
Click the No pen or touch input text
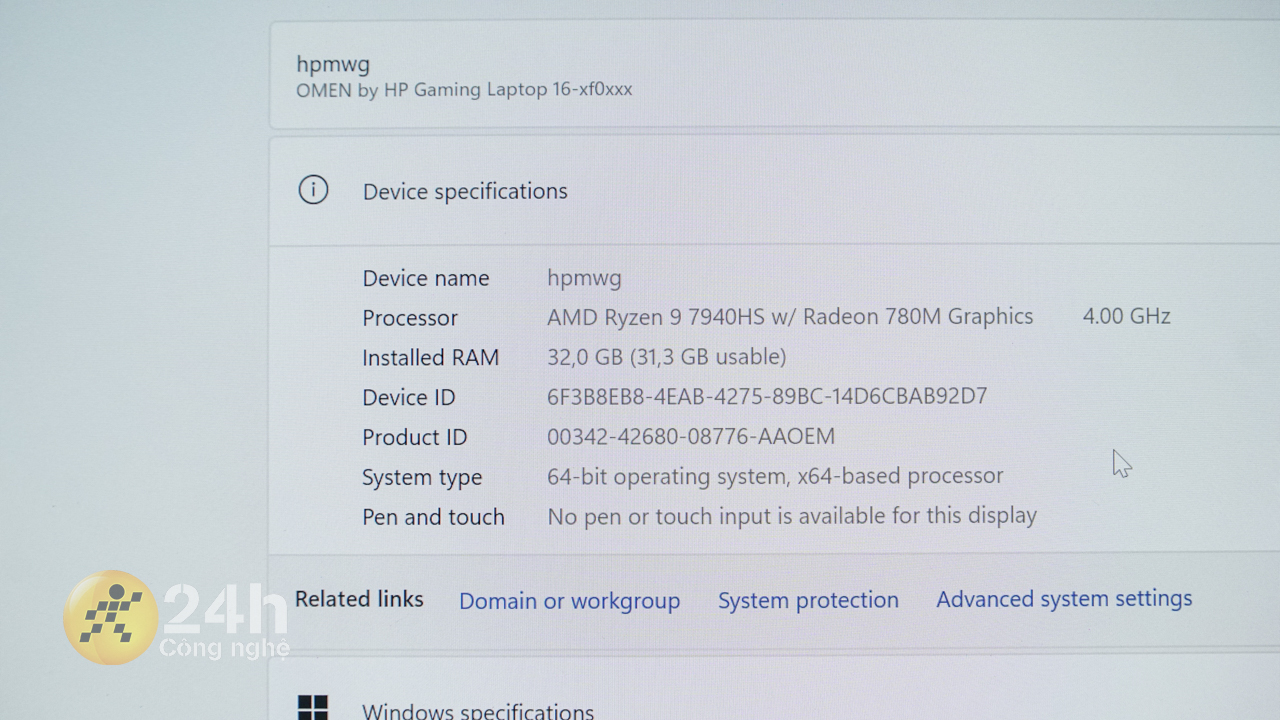click(x=792, y=516)
